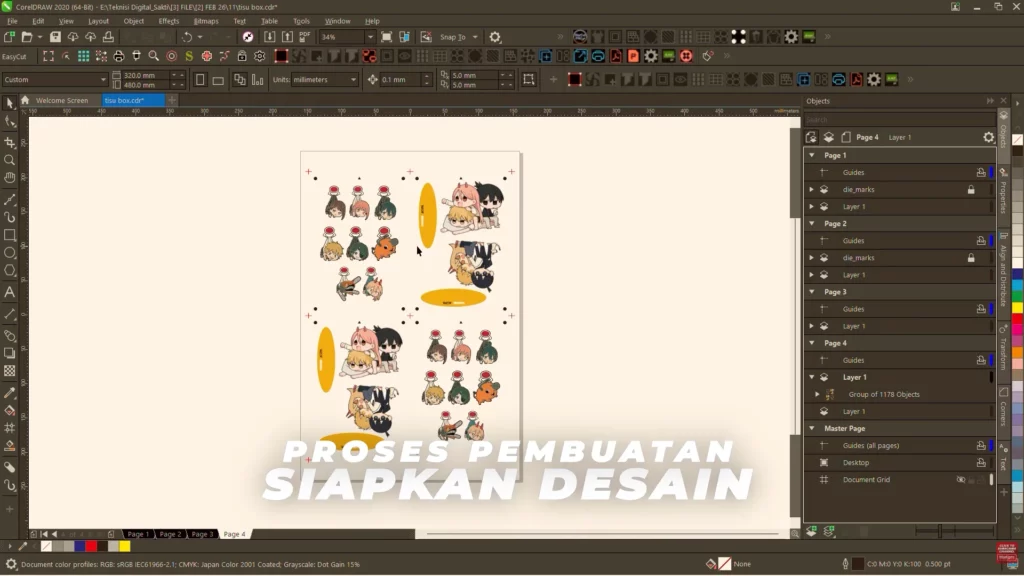The width and height of the screenshot is (1024, 576).
Task: Select the Text tool
Action: (x=9, y=291)
